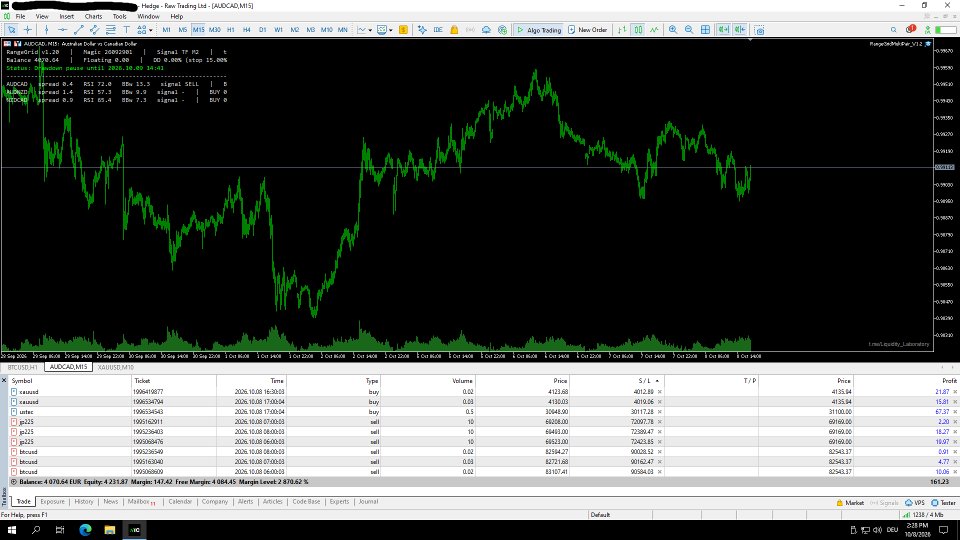This screenshot has width=960, height=540.
Task: Switch chart to H1 timeframe
Action: (230, 29)
